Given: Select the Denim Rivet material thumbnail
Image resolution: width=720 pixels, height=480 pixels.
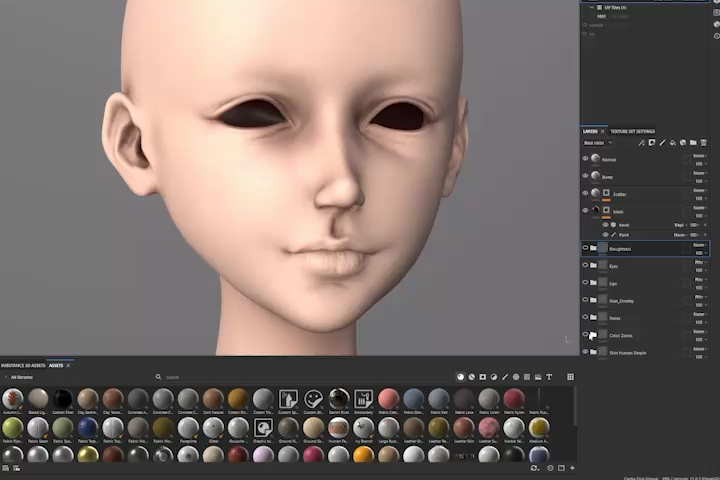Looking at the screenshot, I should coord(338,399).
